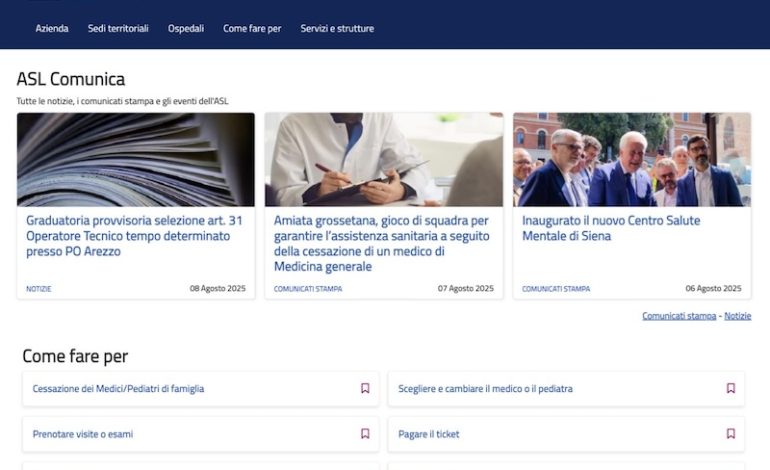The height and width of the screenshot is (470, 770).
Task: Open Sedi territoriali menu item
Action: pyautogui.click(x=118, y=28)
